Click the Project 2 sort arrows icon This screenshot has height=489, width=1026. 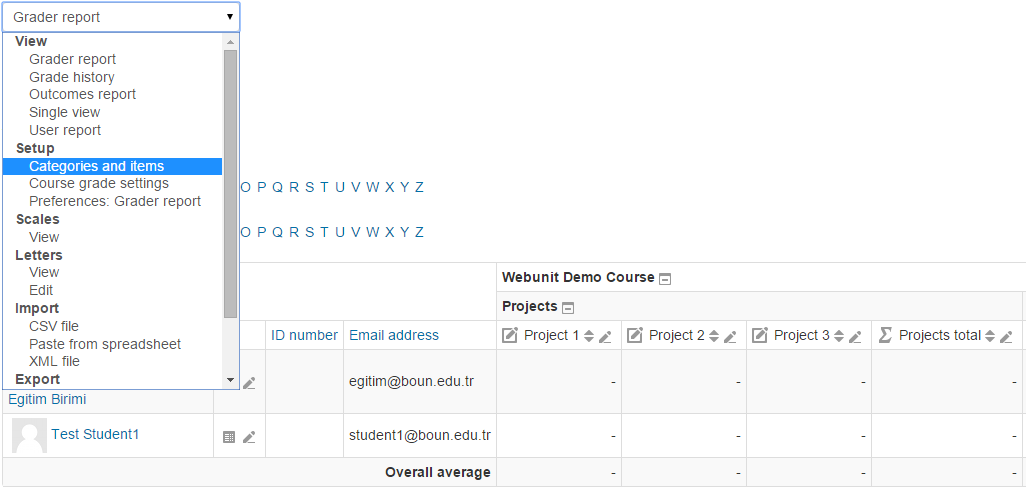pos(714,337)
